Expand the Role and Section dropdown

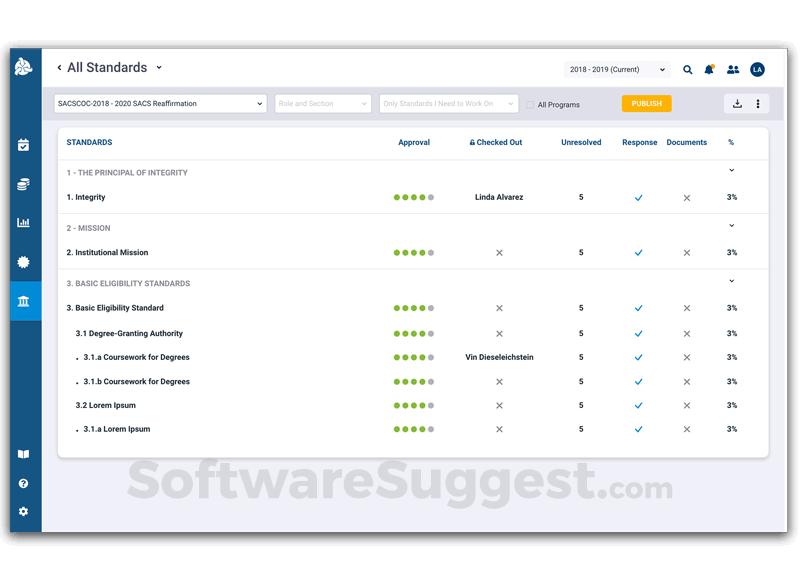(x=323, y=104)
